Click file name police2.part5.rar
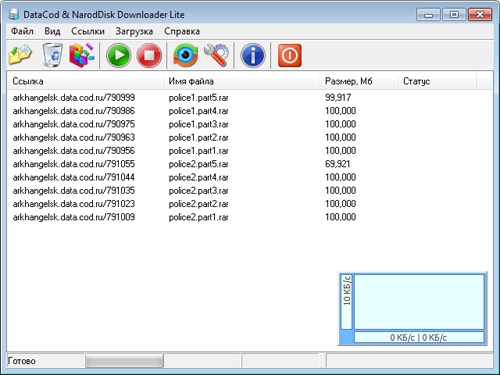The image size is (500, 375). click(x=198, y=164)
